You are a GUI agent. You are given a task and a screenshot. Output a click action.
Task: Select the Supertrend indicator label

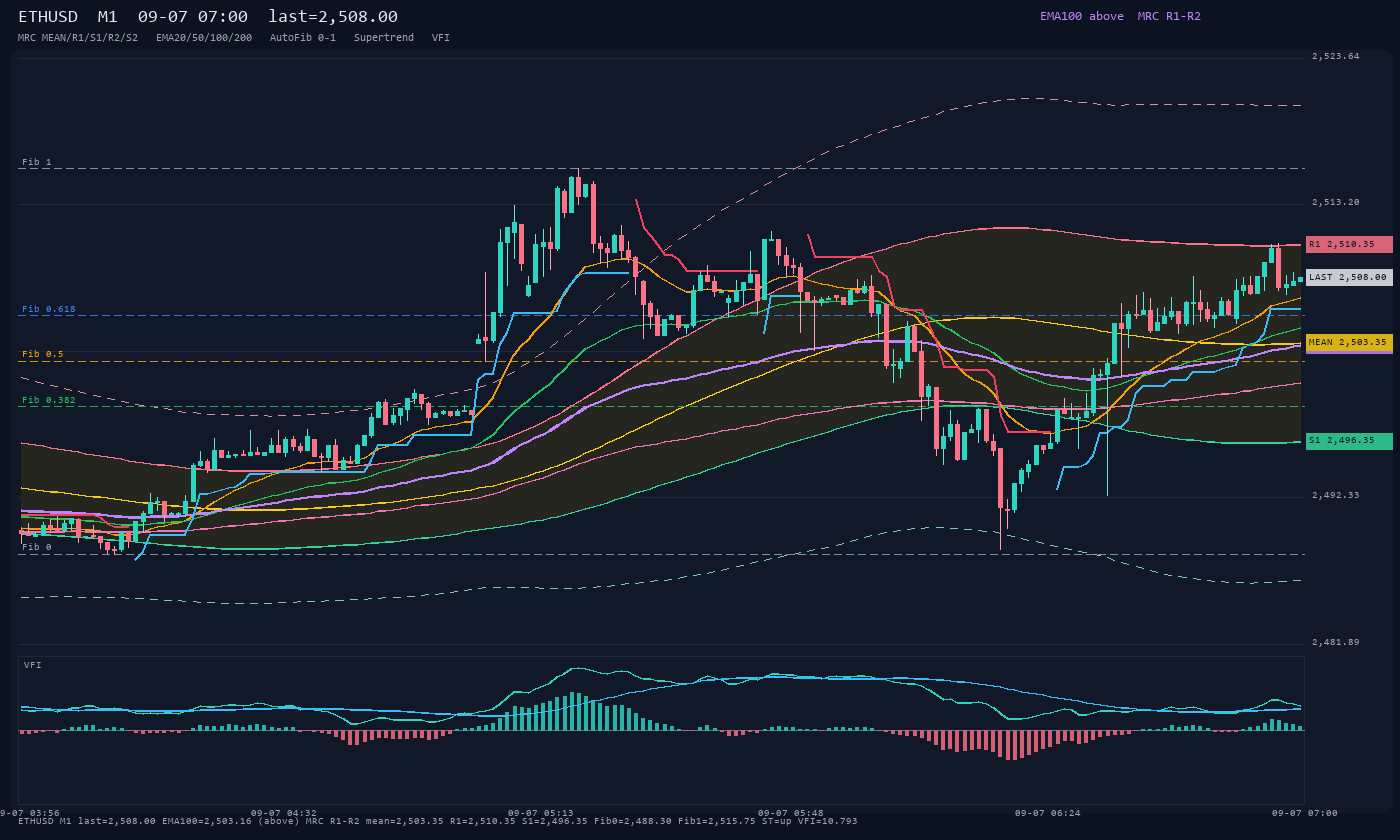(x=384, y=37)
